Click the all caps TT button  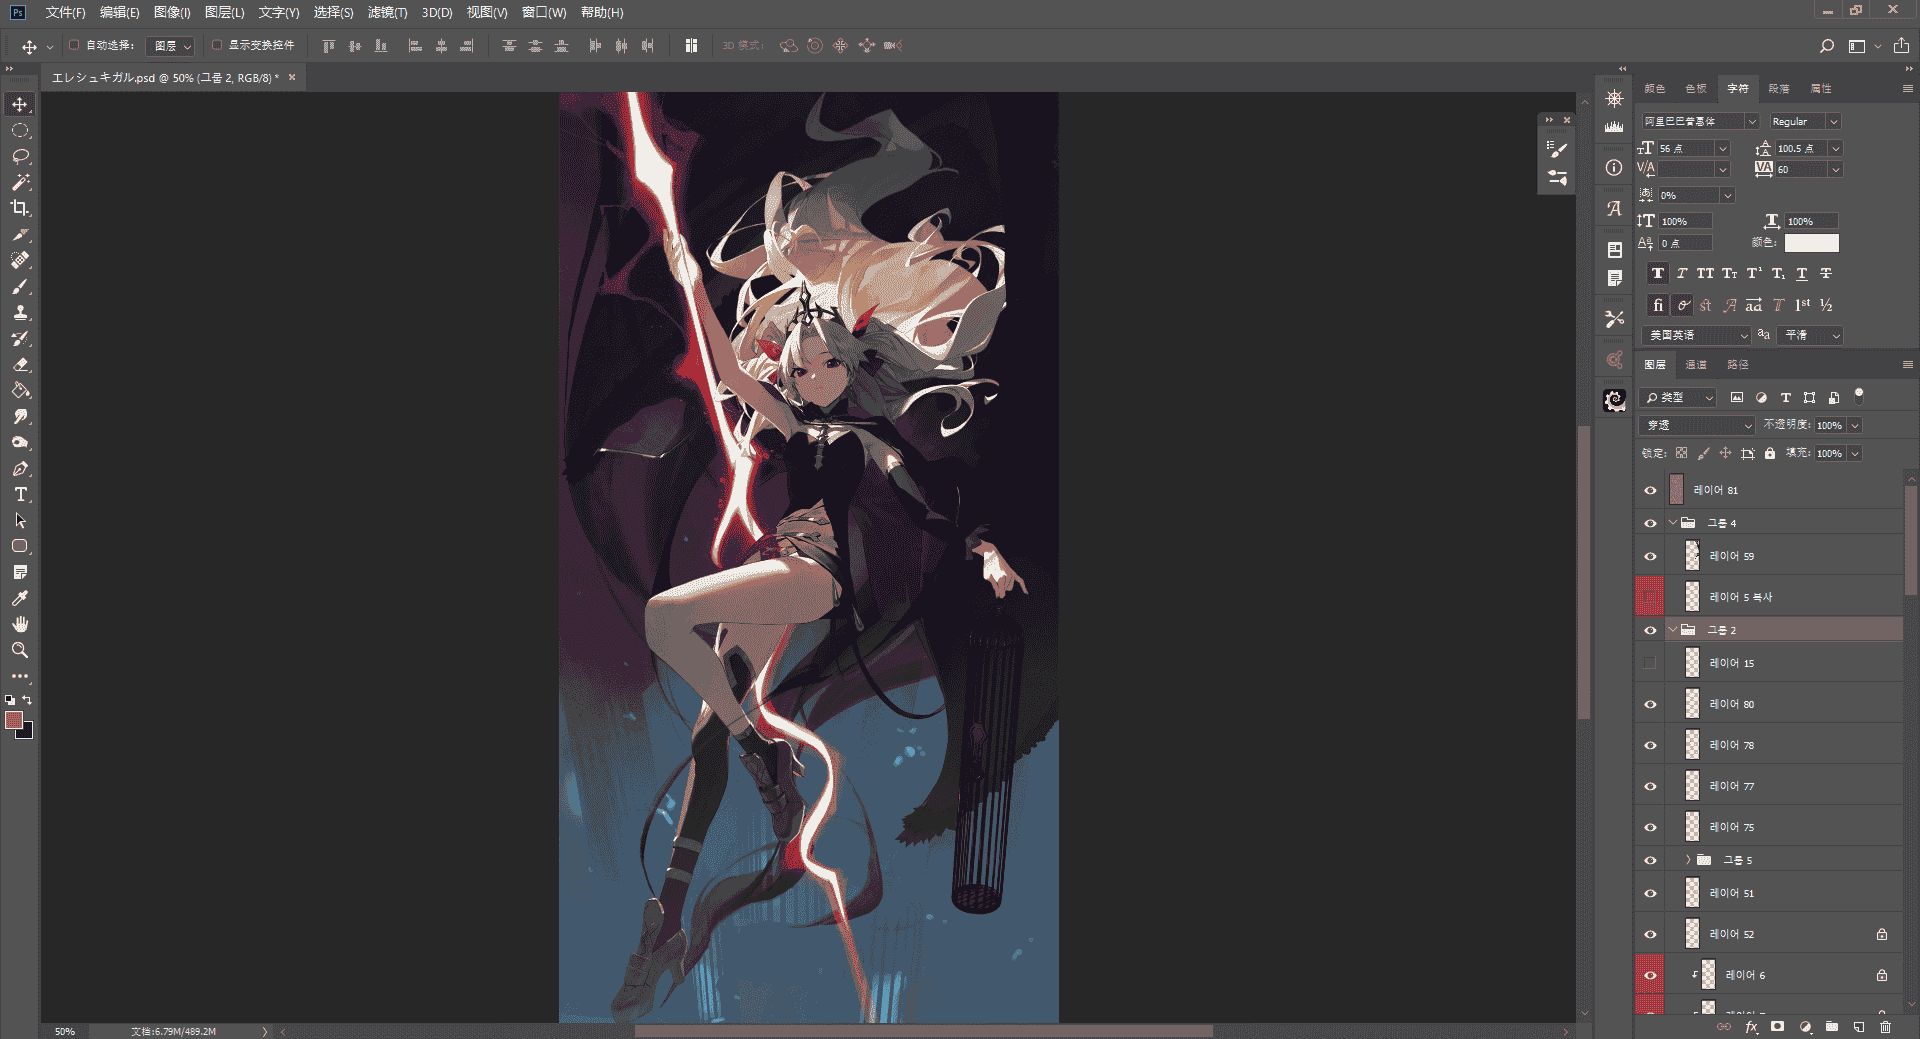1705,273
